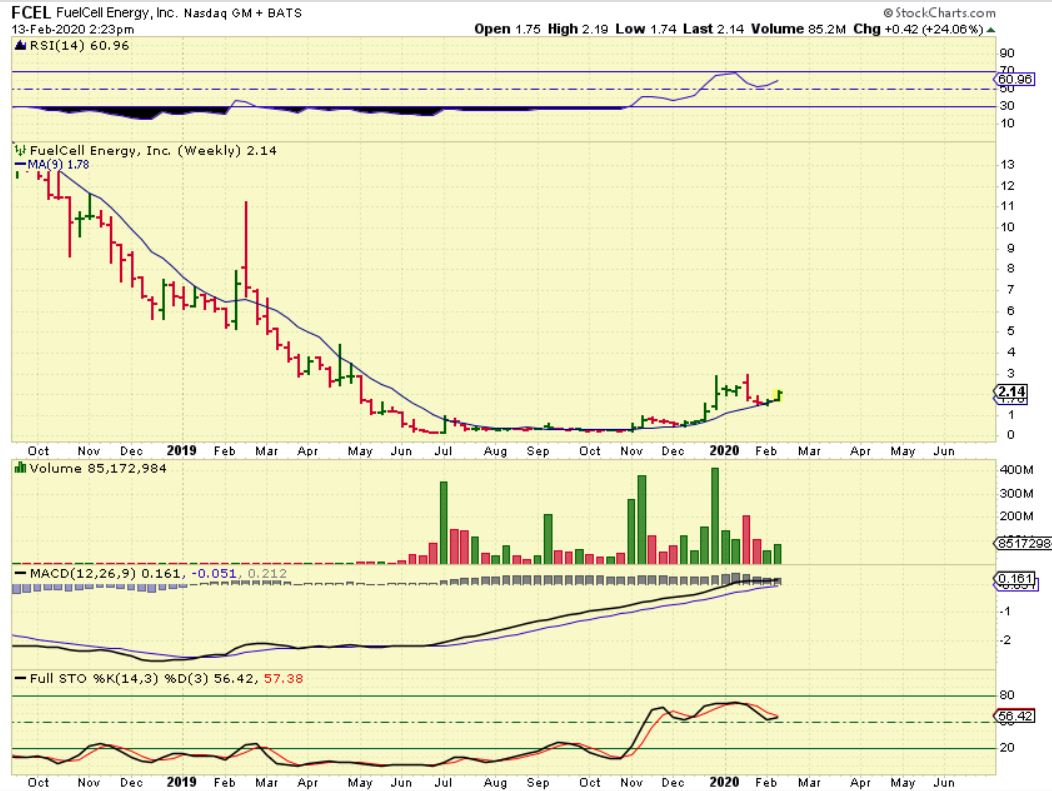The image size is (1052, 791).
Task: Click the '2019' label under the price chart
Action: coord(181,451)
